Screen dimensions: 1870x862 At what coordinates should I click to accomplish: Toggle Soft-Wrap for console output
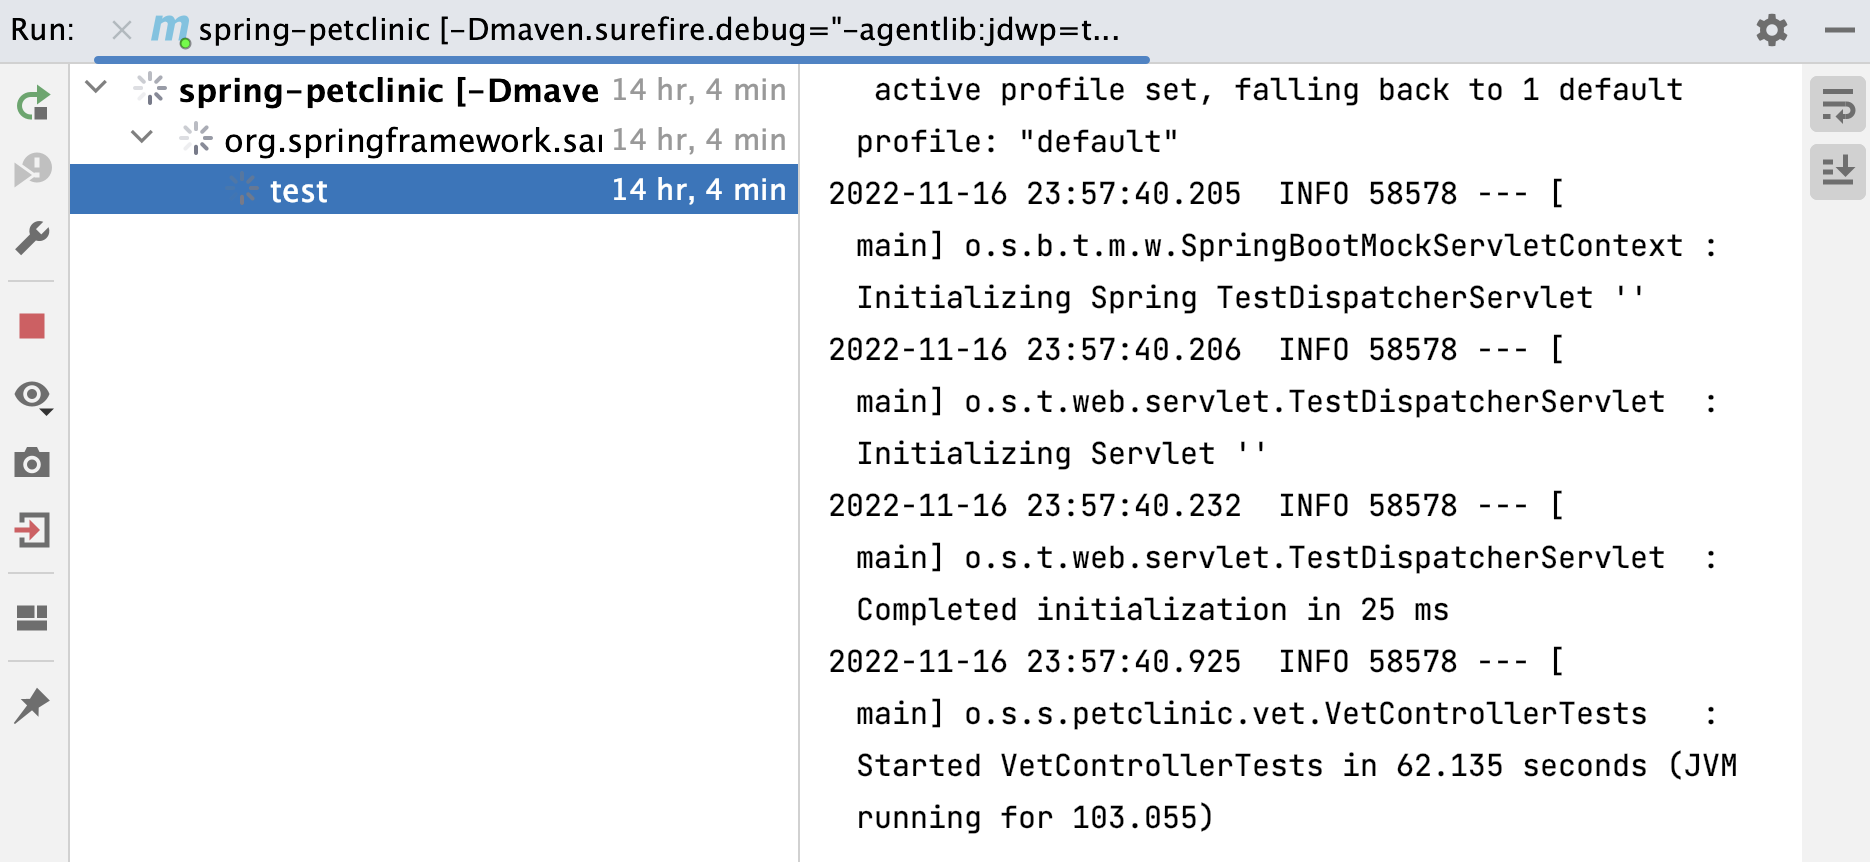tap(1837, 104)
